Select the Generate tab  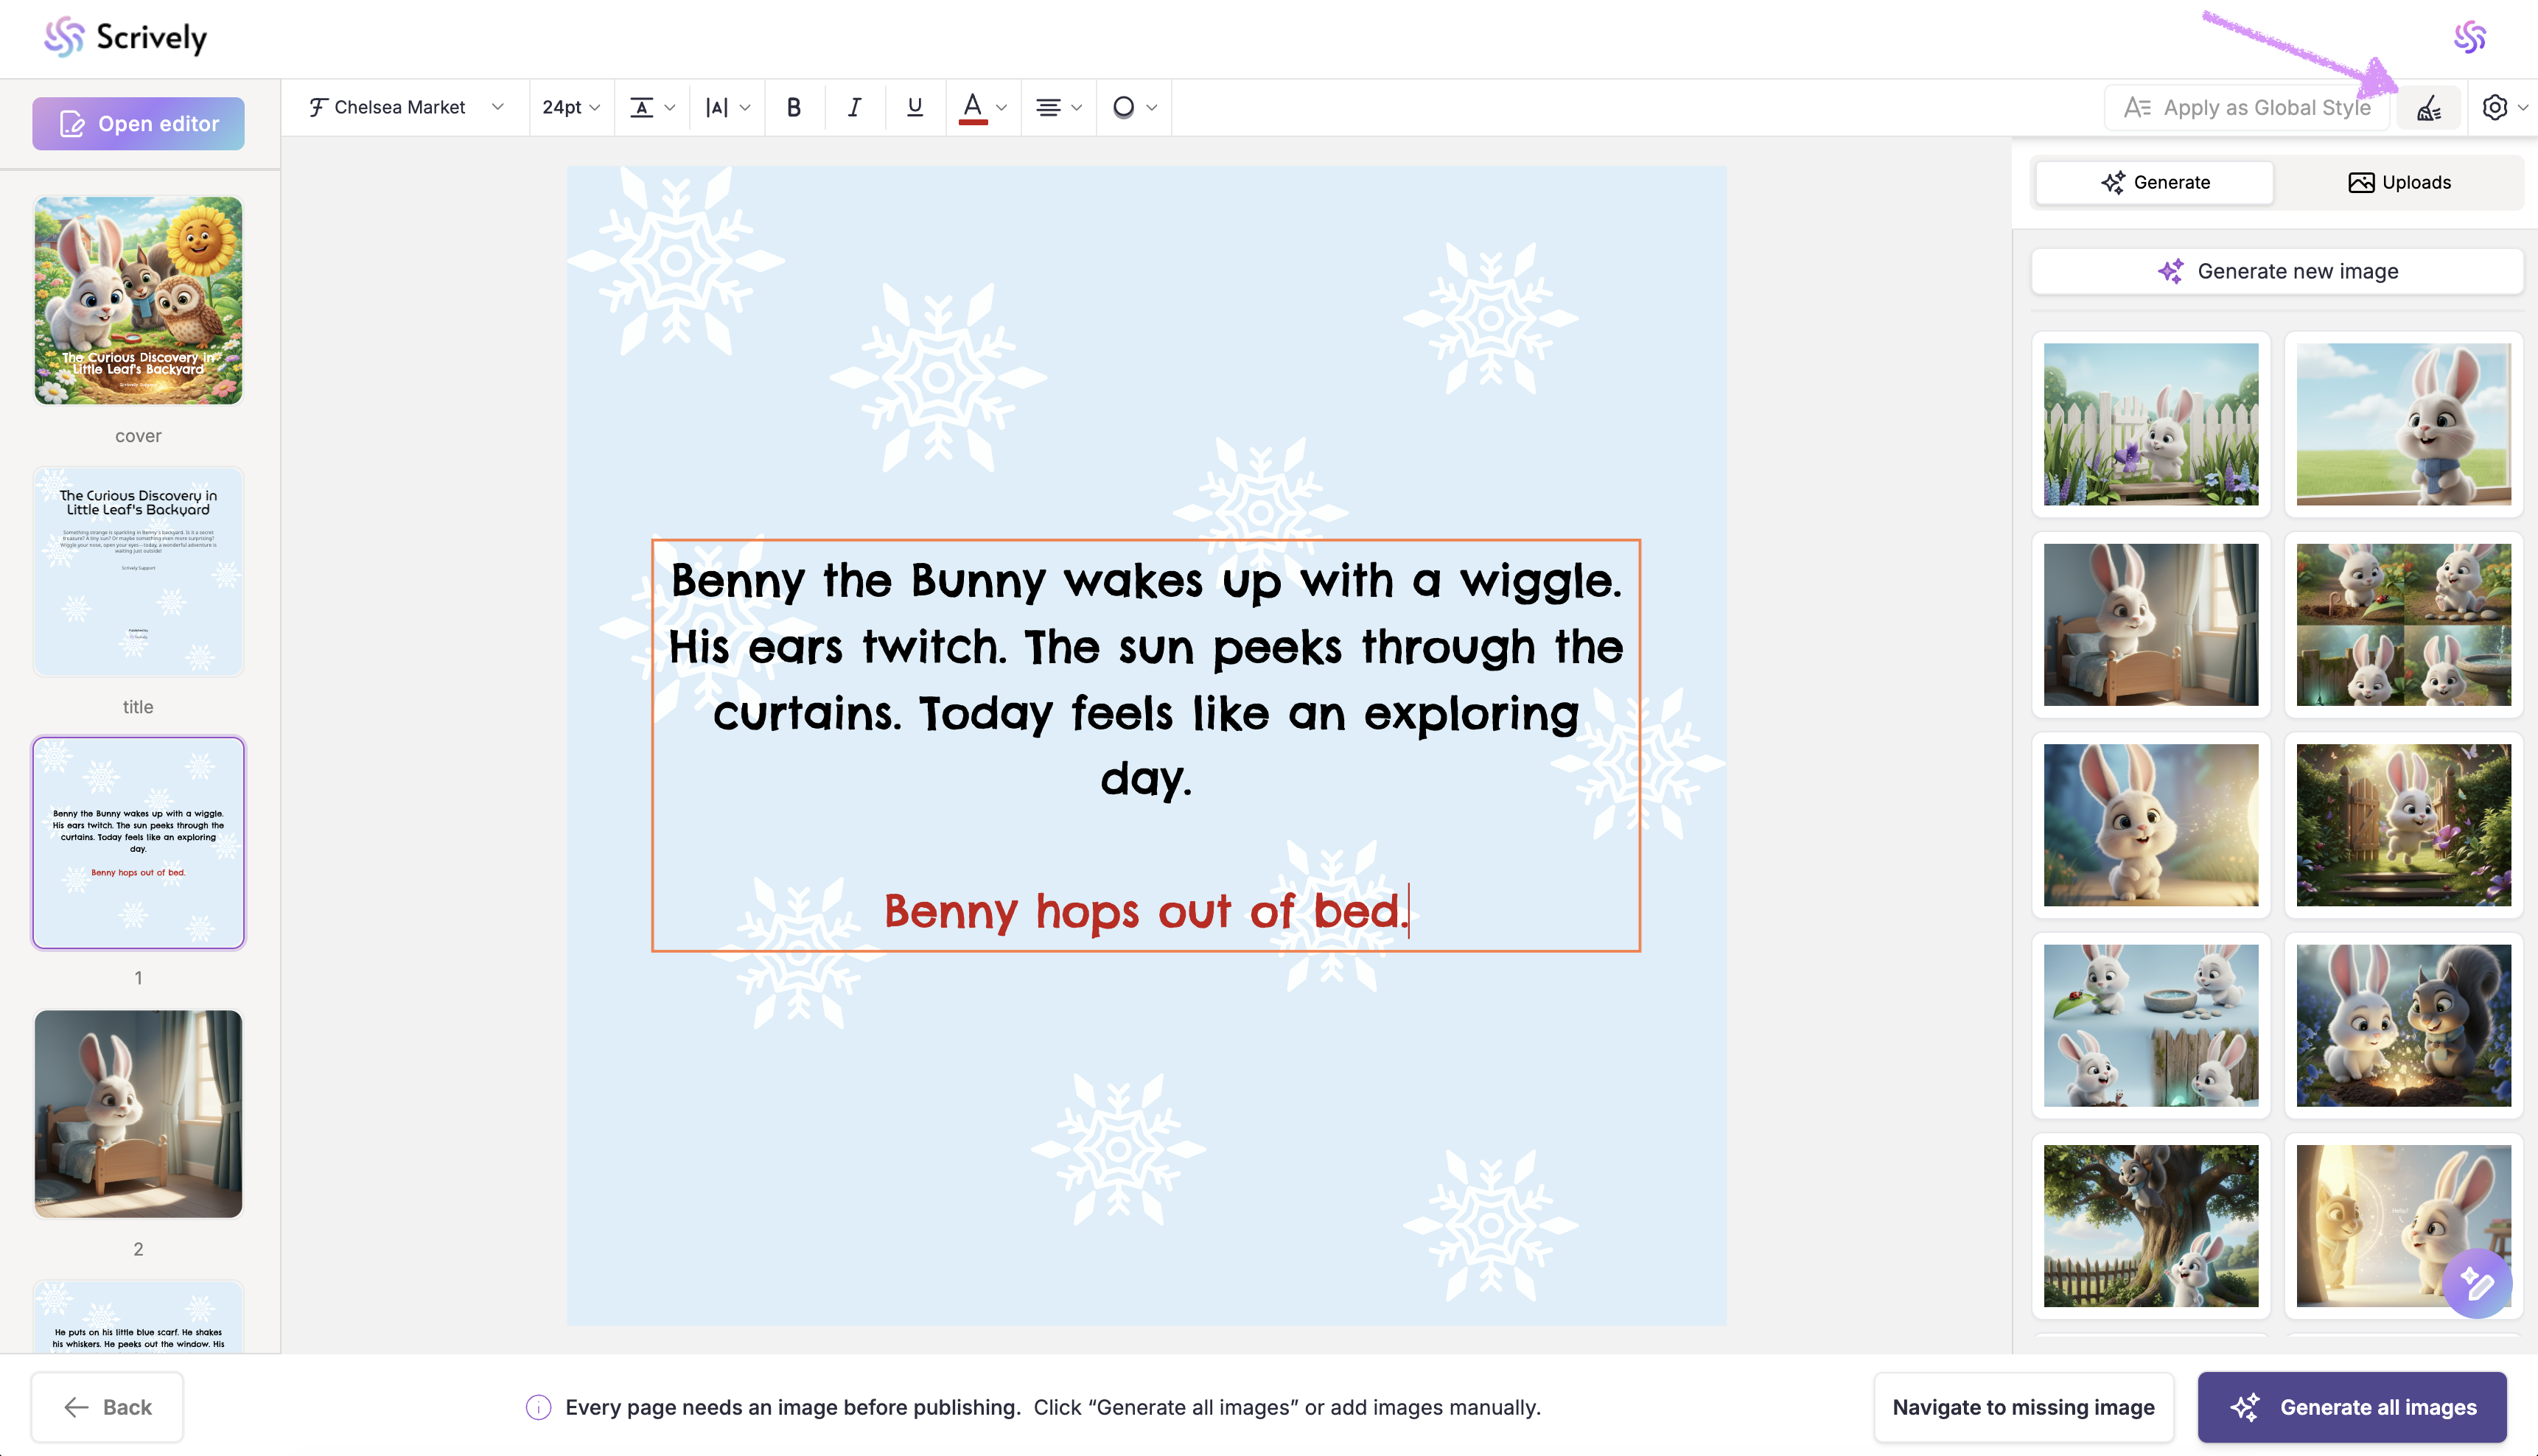tap(2155, 182)
